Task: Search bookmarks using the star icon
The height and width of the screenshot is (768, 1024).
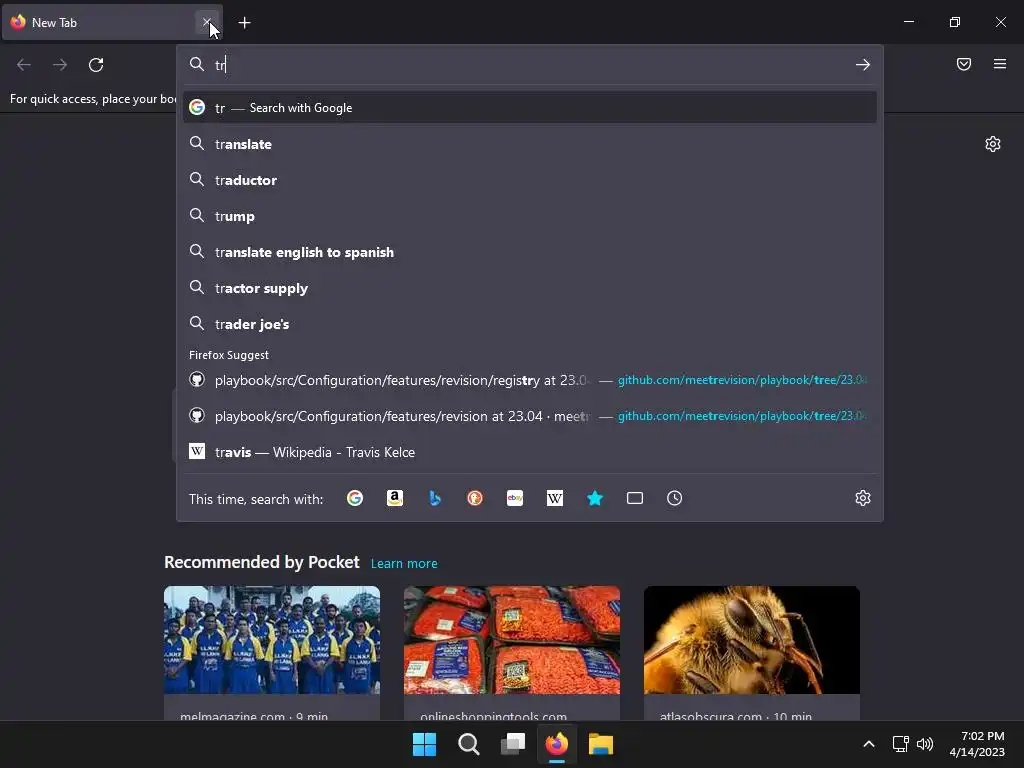Action: point(595,498)
